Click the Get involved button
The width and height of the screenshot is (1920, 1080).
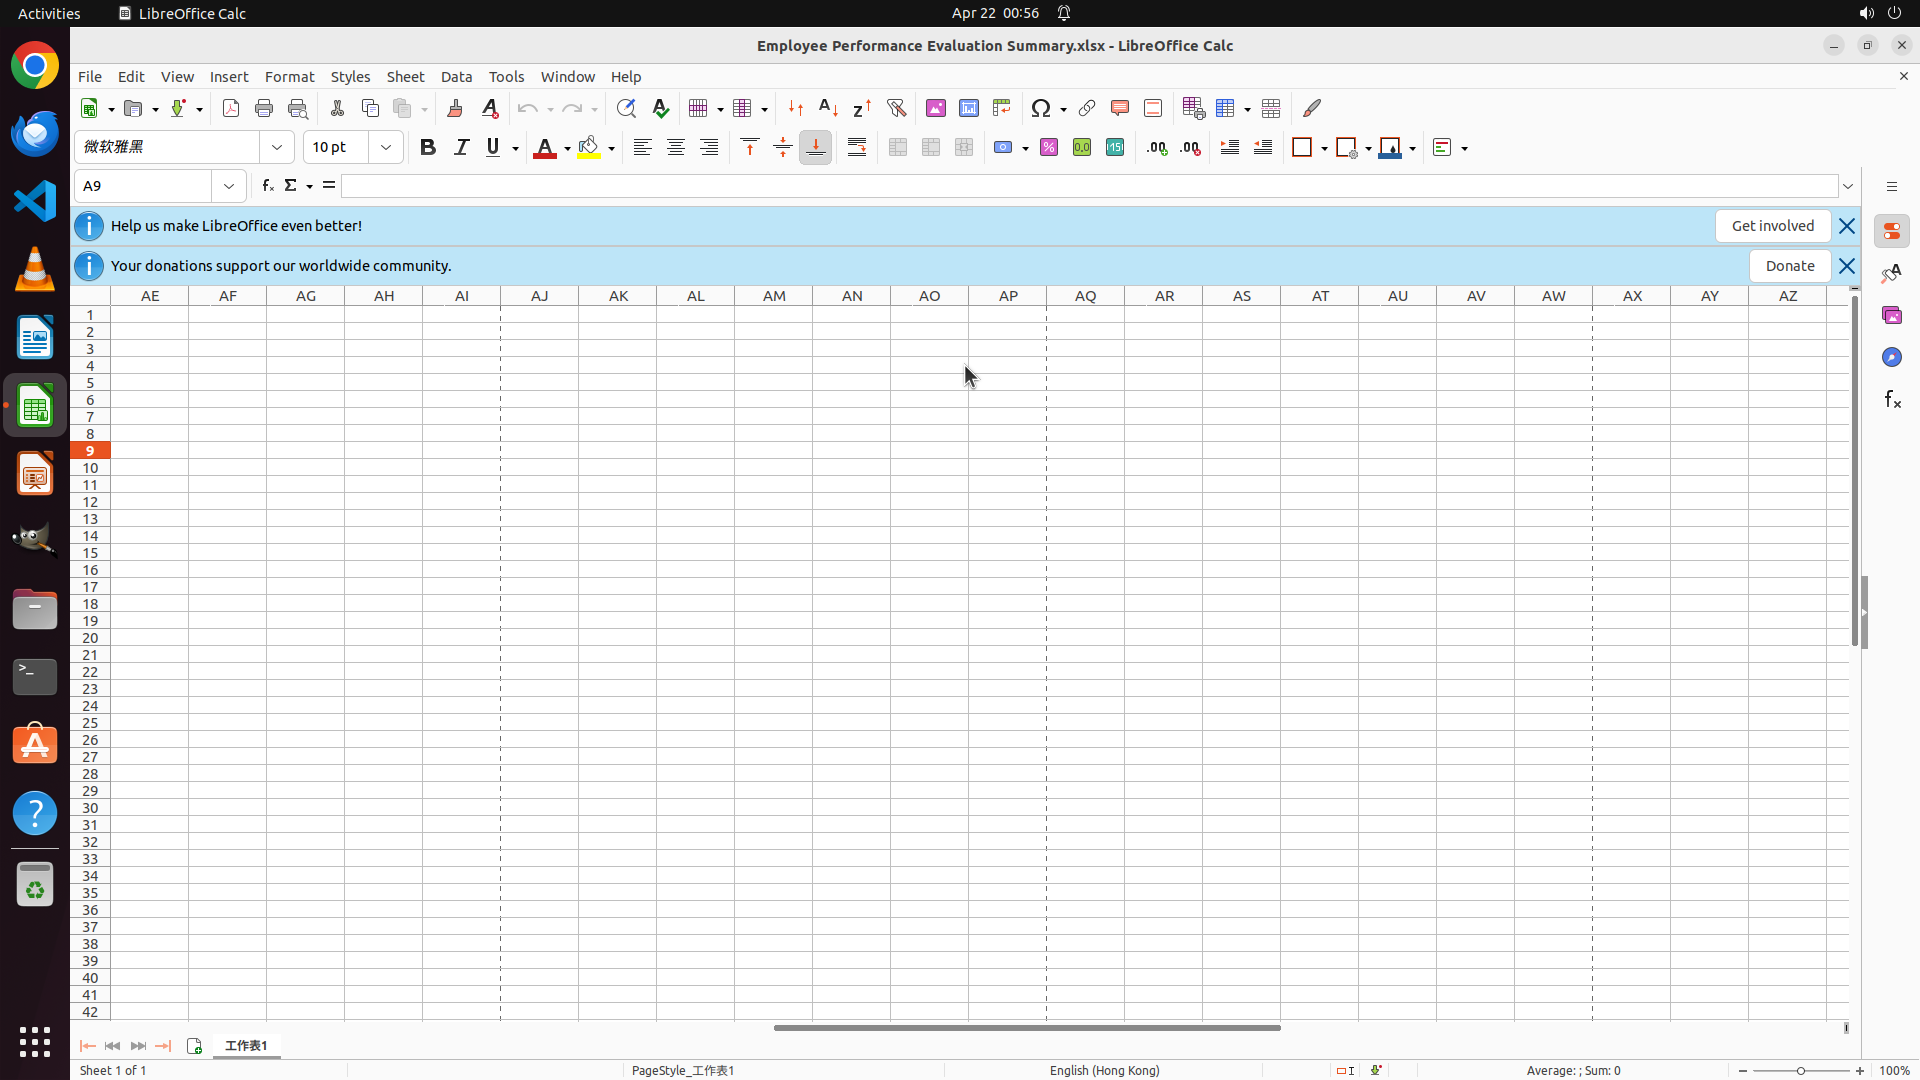point(1772,226)
